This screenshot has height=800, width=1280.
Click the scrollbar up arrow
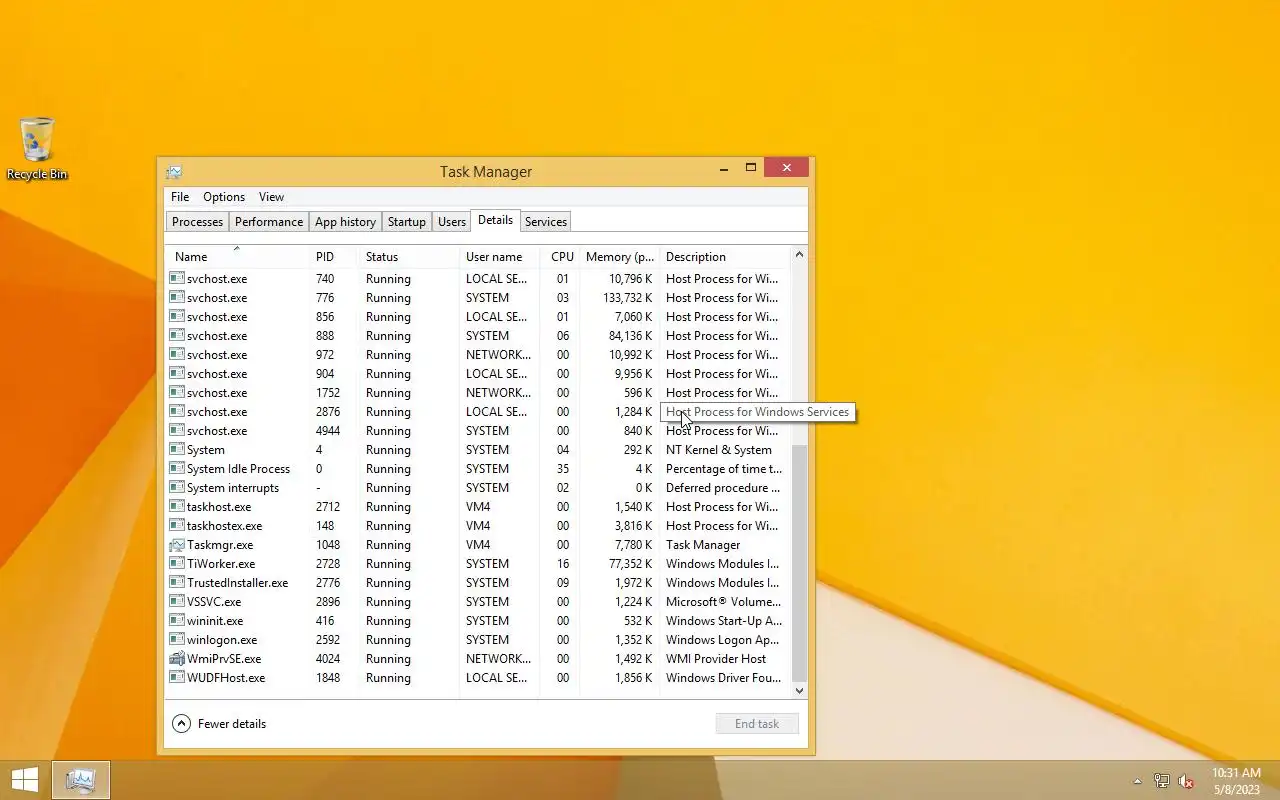tap(799, 255)
